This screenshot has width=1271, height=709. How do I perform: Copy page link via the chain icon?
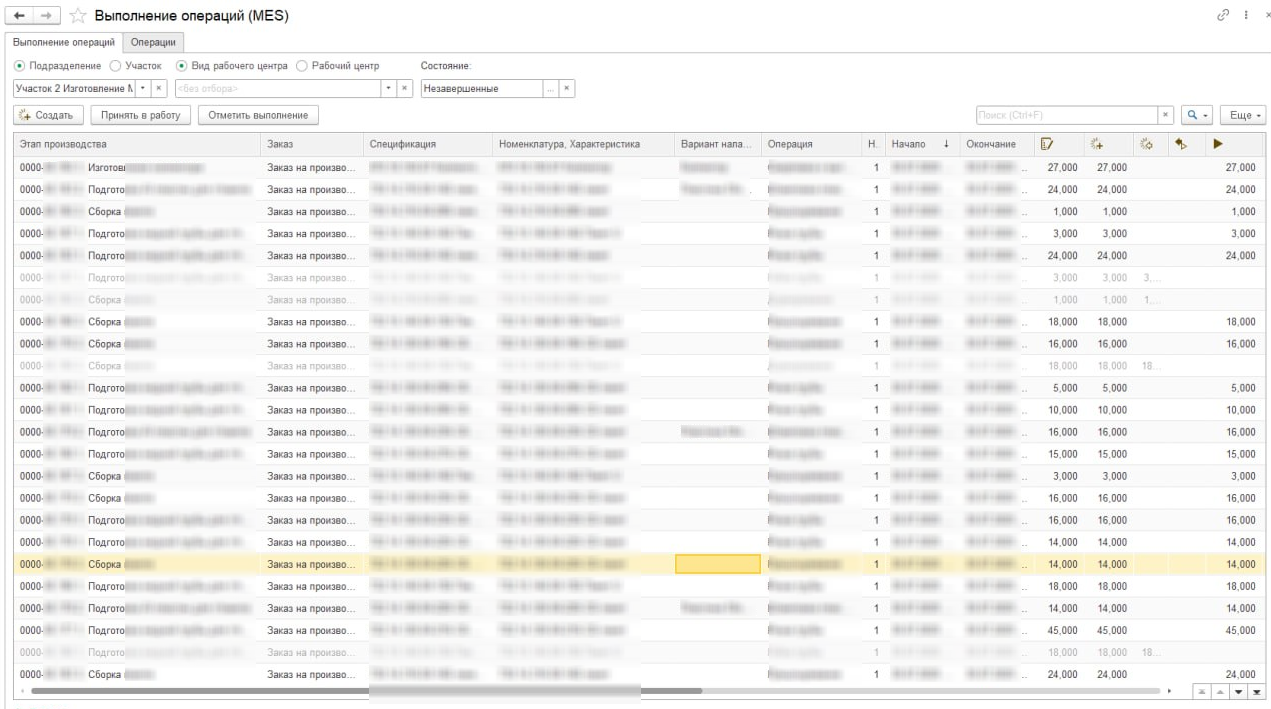[1219, 15]
